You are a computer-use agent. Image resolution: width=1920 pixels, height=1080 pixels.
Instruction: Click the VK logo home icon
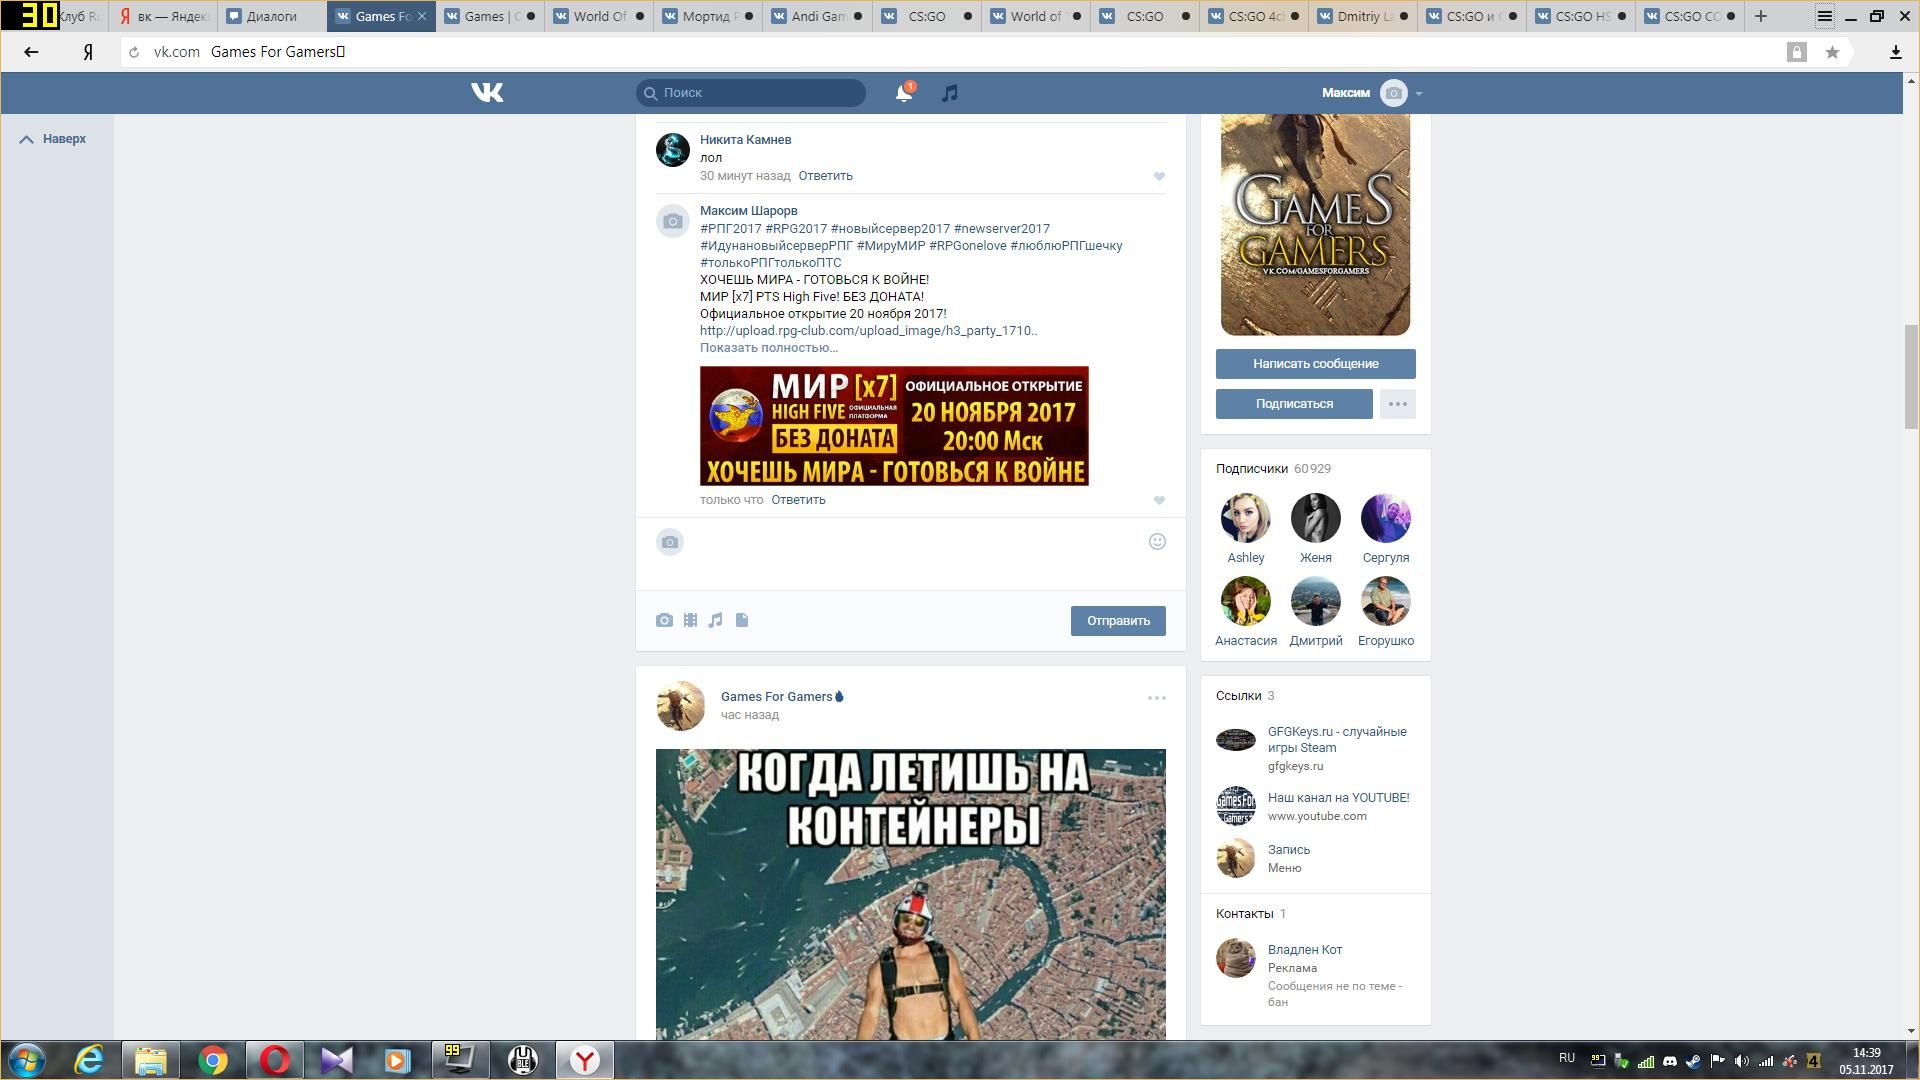click(487, 93)
